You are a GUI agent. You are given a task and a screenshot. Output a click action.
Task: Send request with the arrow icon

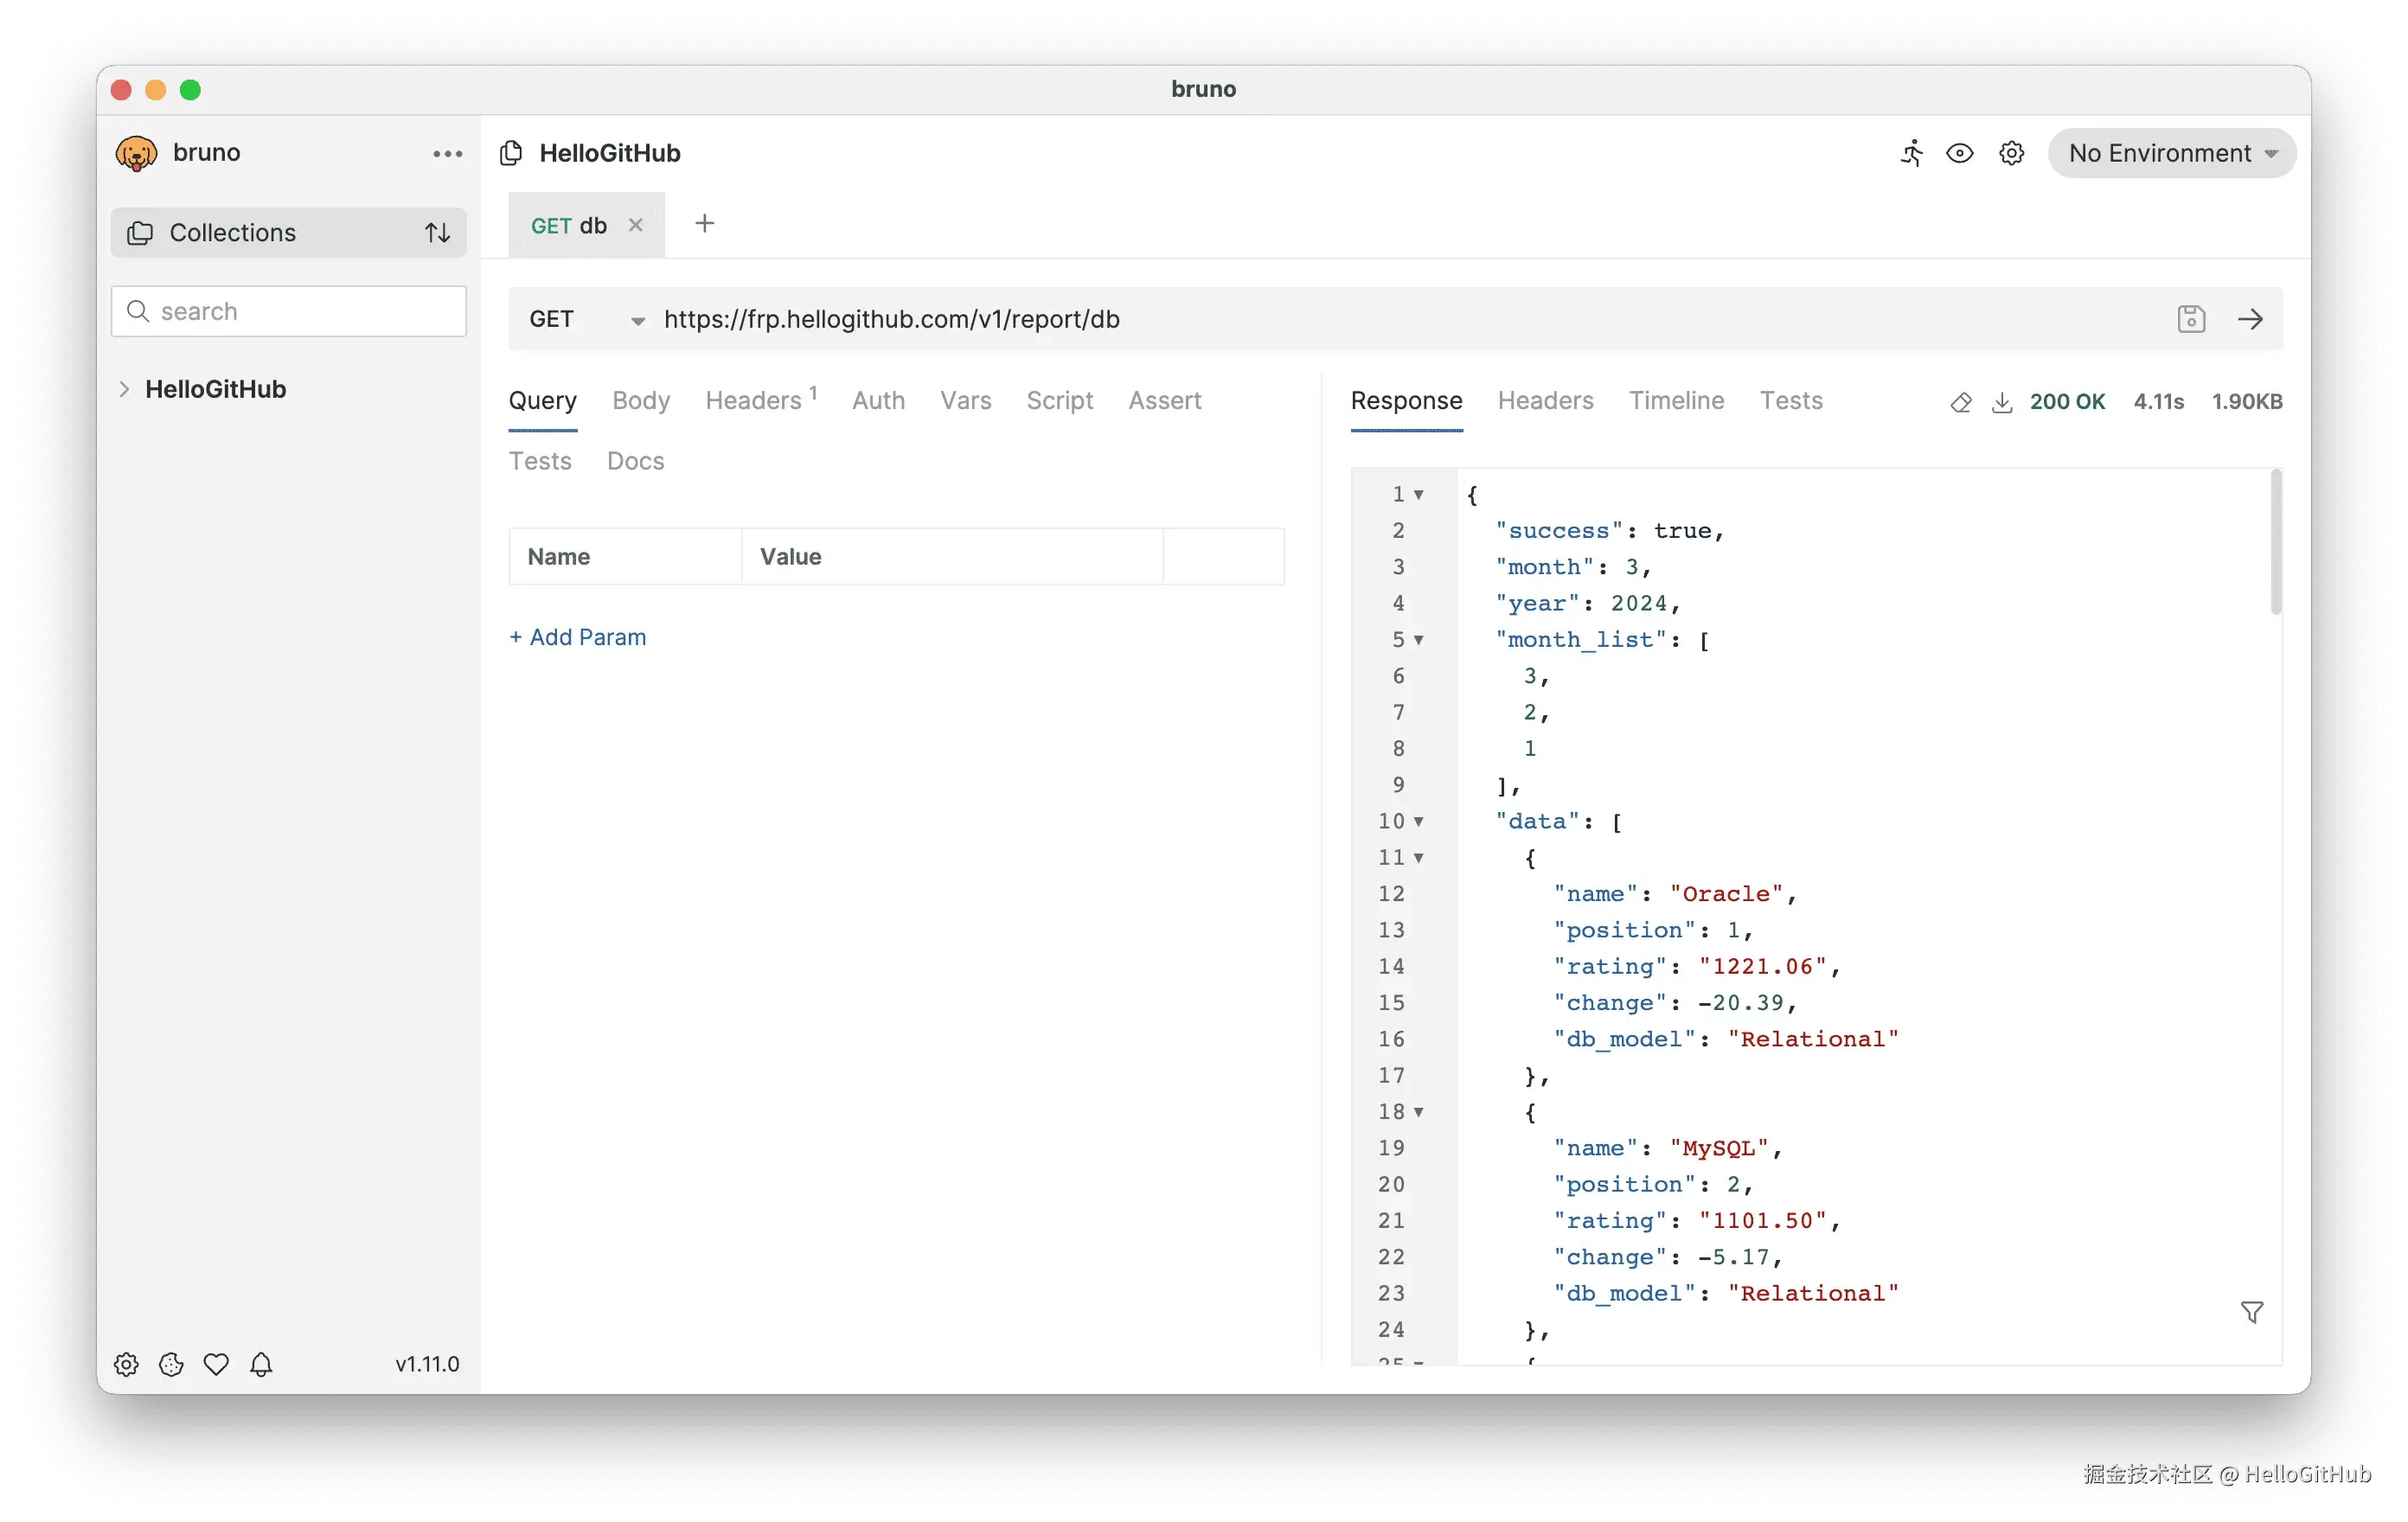(x=2250, y=319)
